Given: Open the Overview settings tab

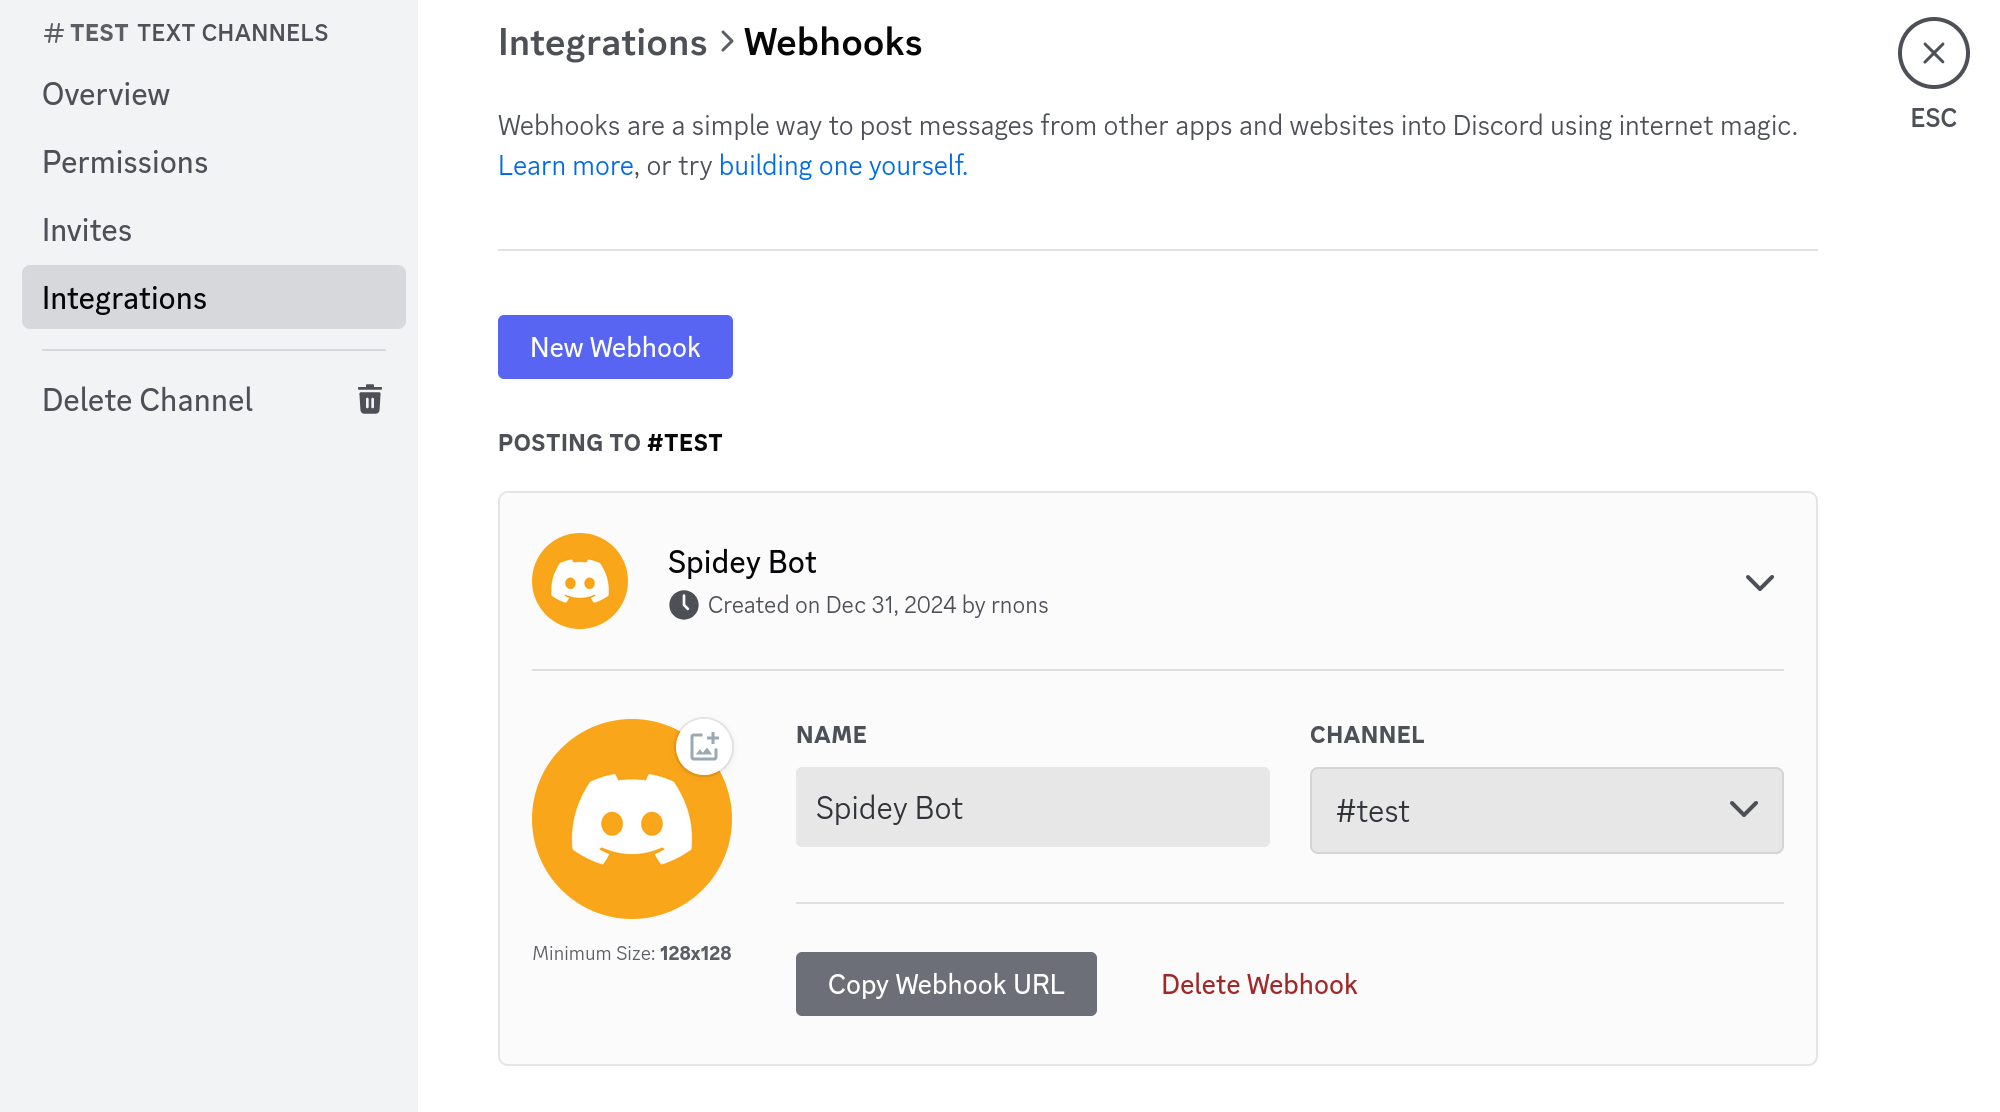Looking at the screenshot, I should click(x=214, y=94).
